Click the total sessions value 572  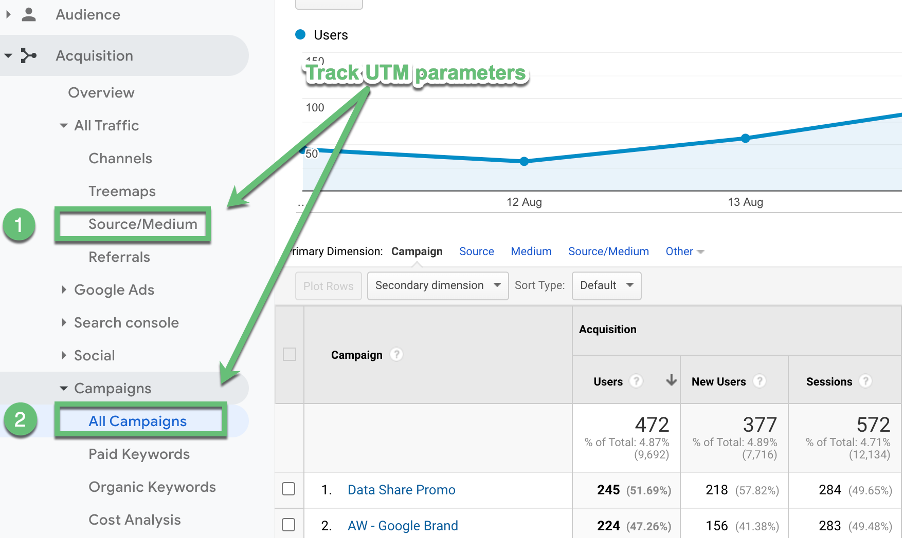point(873,425)
